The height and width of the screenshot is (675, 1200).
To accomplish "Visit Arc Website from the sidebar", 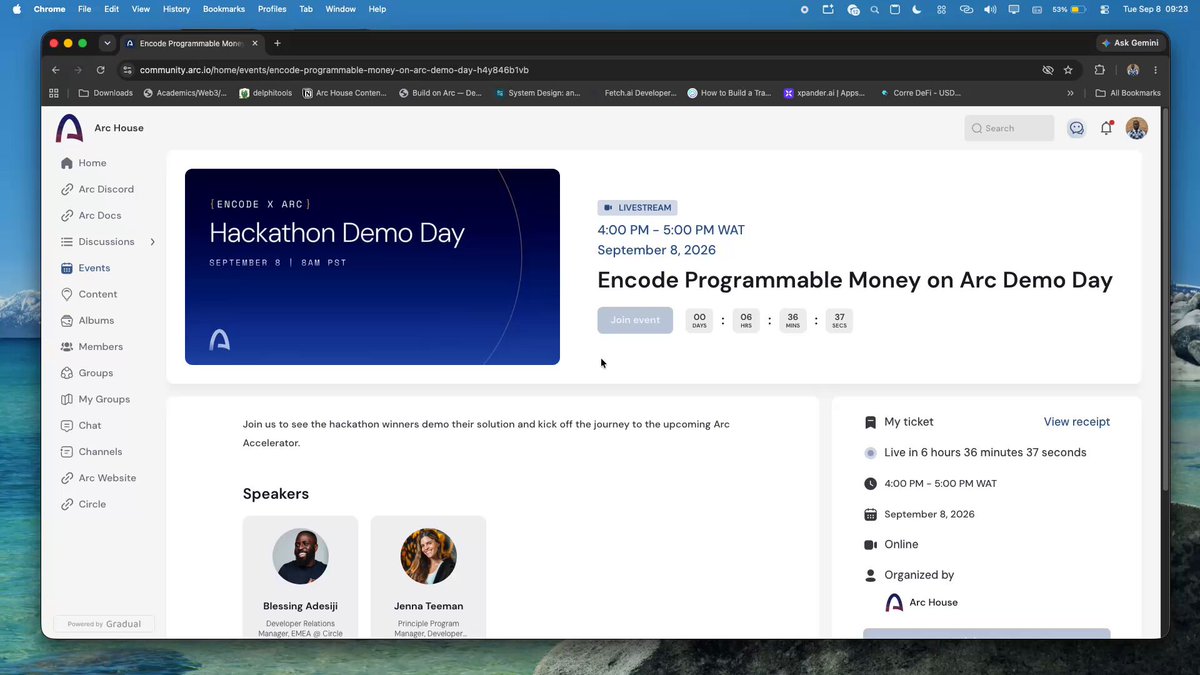I will pyautogui.click(x=98, y=478).
